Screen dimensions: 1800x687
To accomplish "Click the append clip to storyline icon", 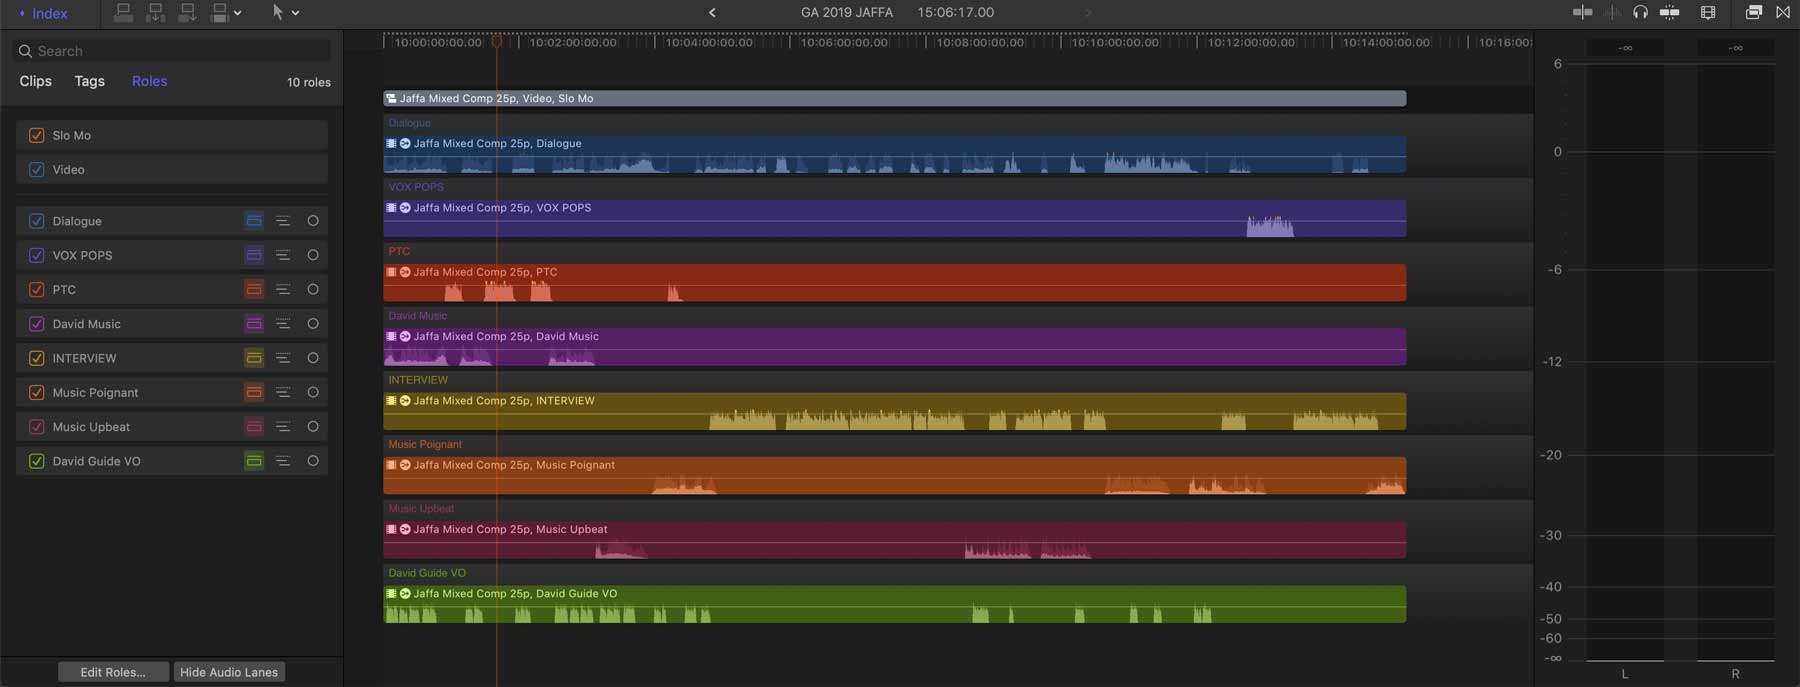I will (187, 12).
